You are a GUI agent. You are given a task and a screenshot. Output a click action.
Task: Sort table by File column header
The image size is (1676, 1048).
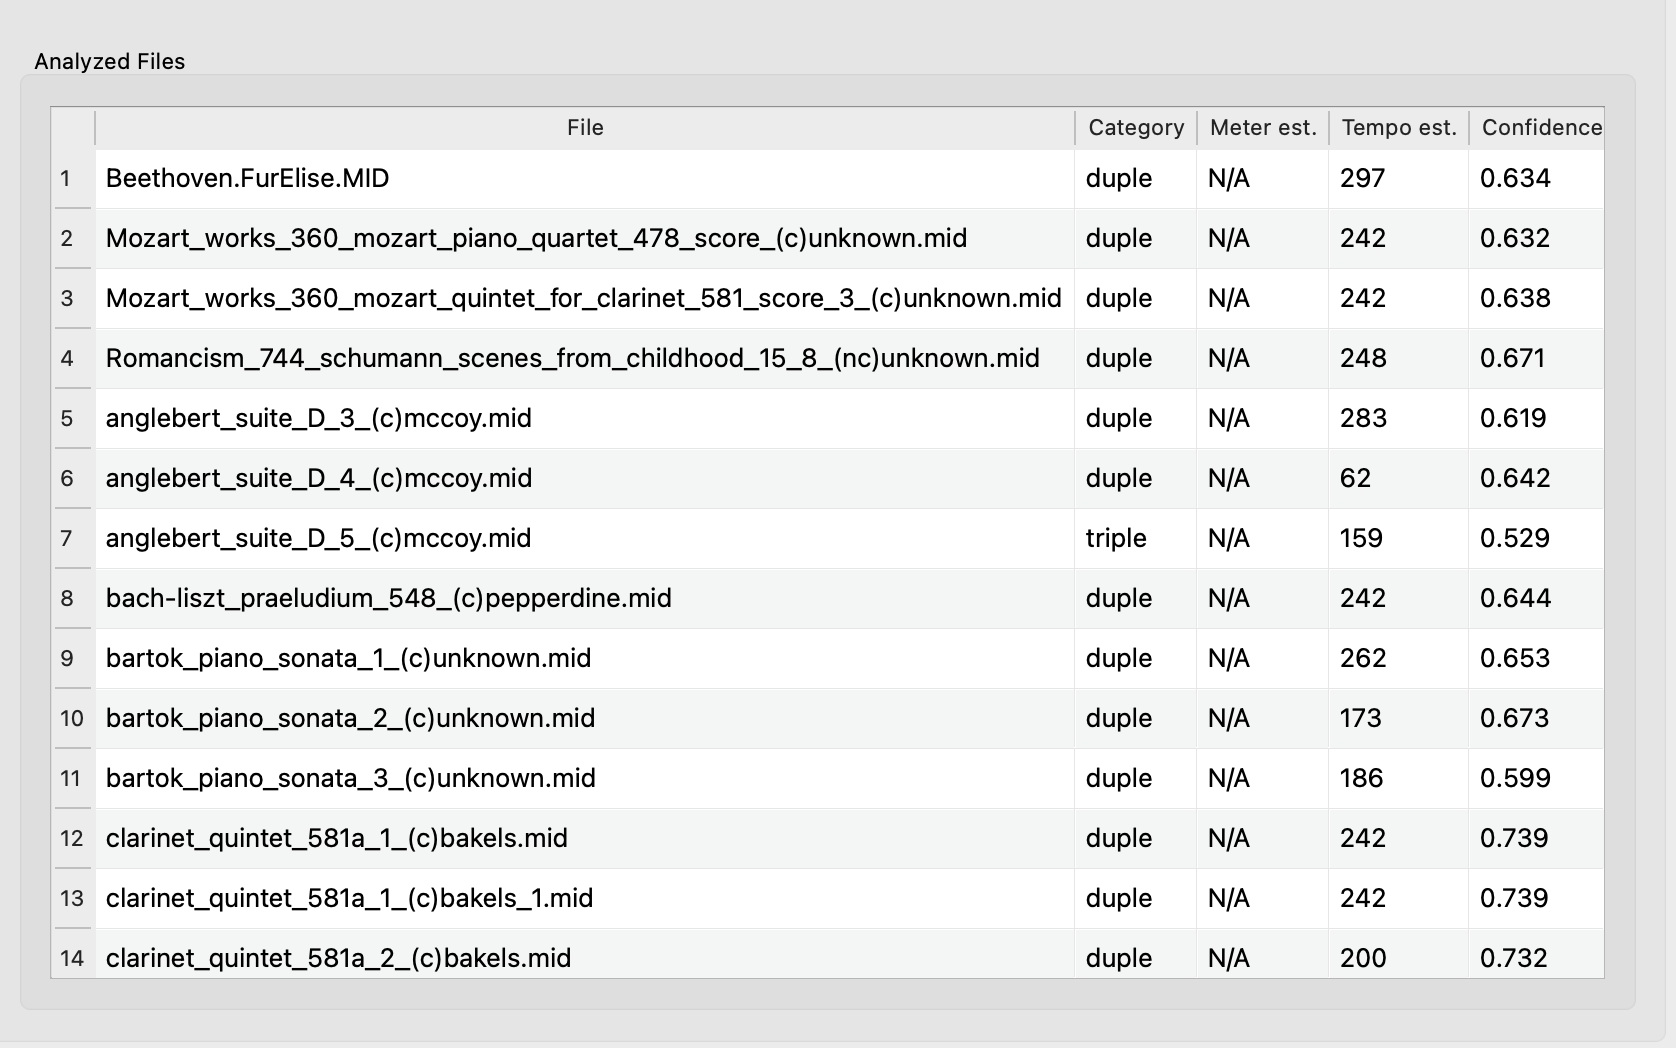tap(585, 128)
